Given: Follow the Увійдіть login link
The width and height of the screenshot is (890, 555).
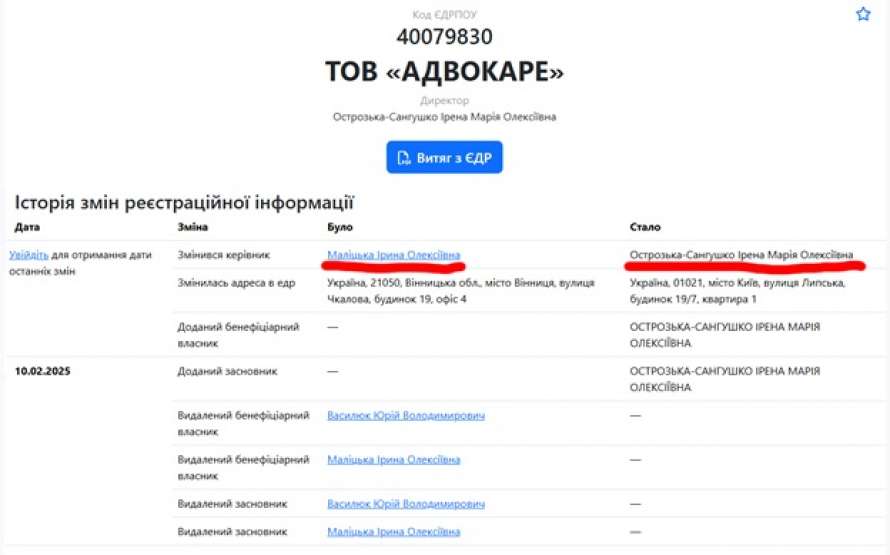Looking at the screenshot, I should [x=28, y=255].
